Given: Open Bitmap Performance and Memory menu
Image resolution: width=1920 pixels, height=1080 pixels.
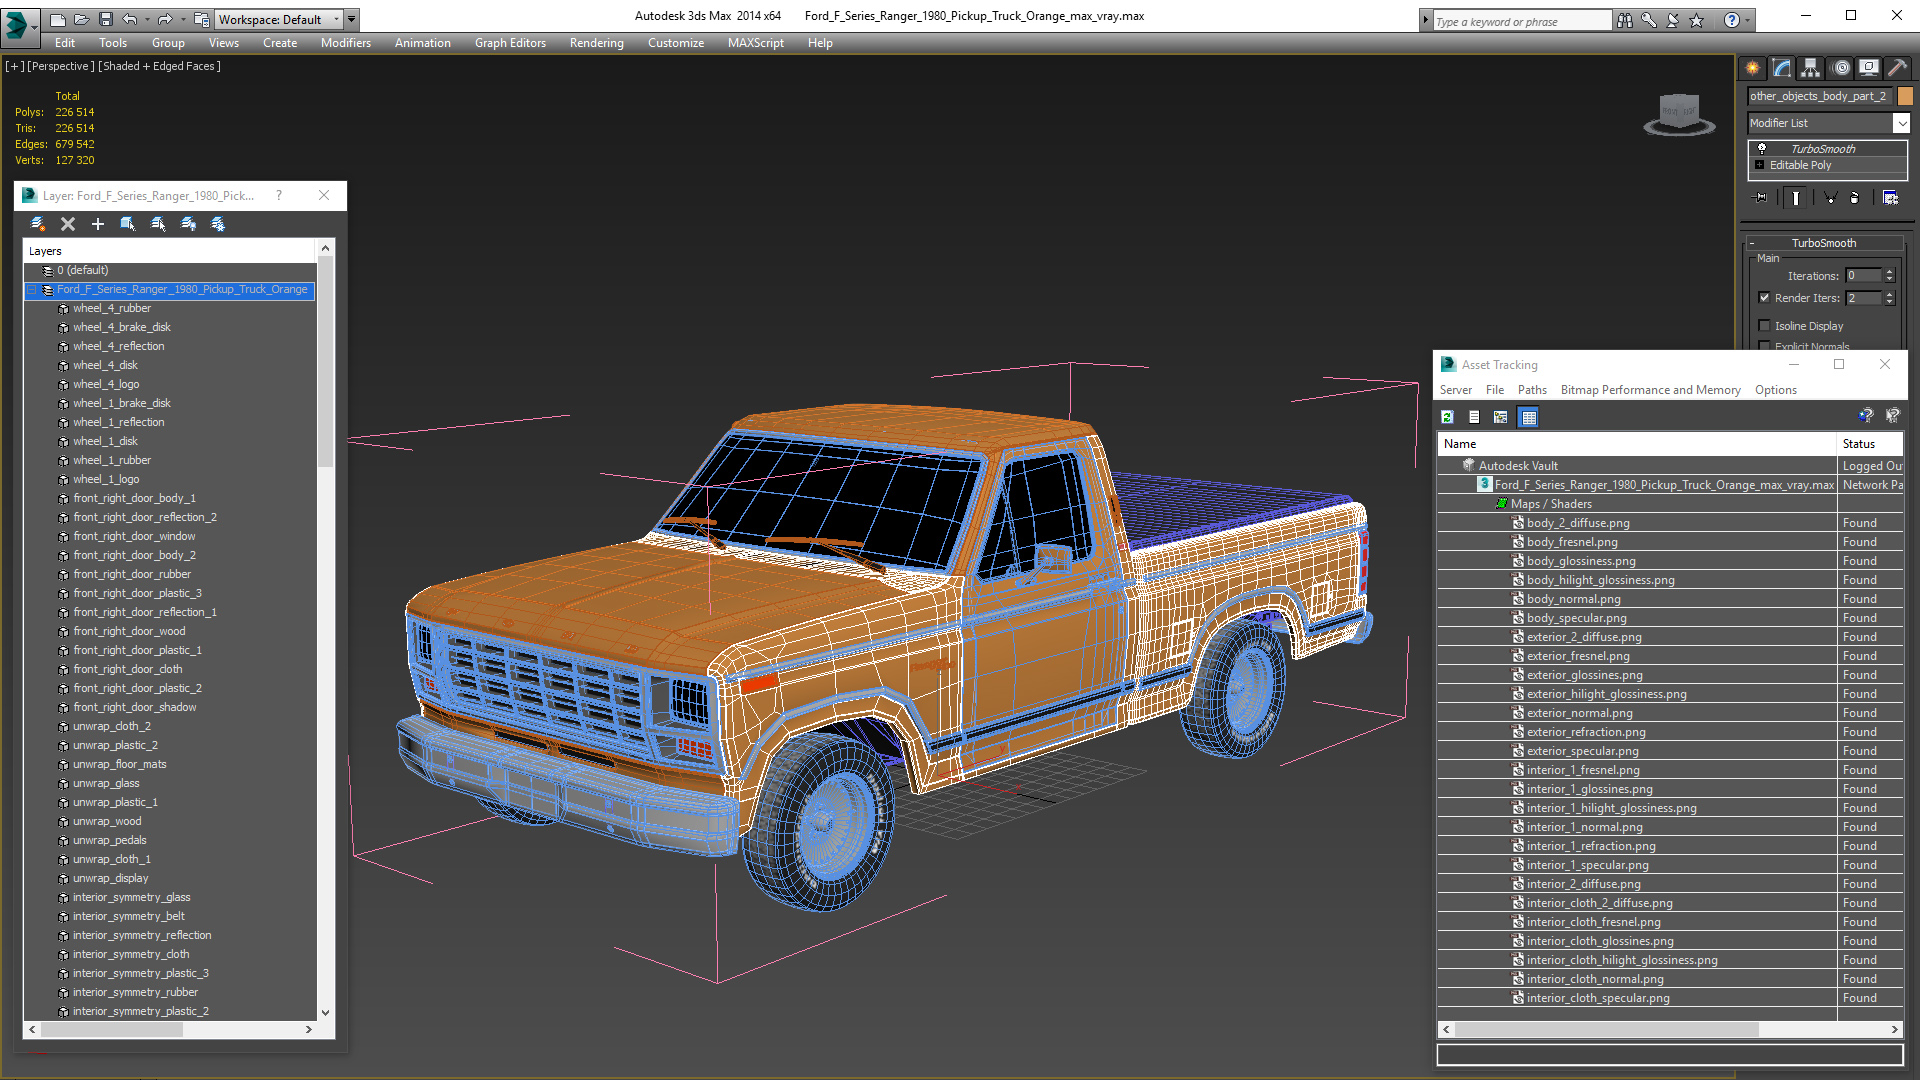Looking at the screenshot, I should tap(1650, 390).
